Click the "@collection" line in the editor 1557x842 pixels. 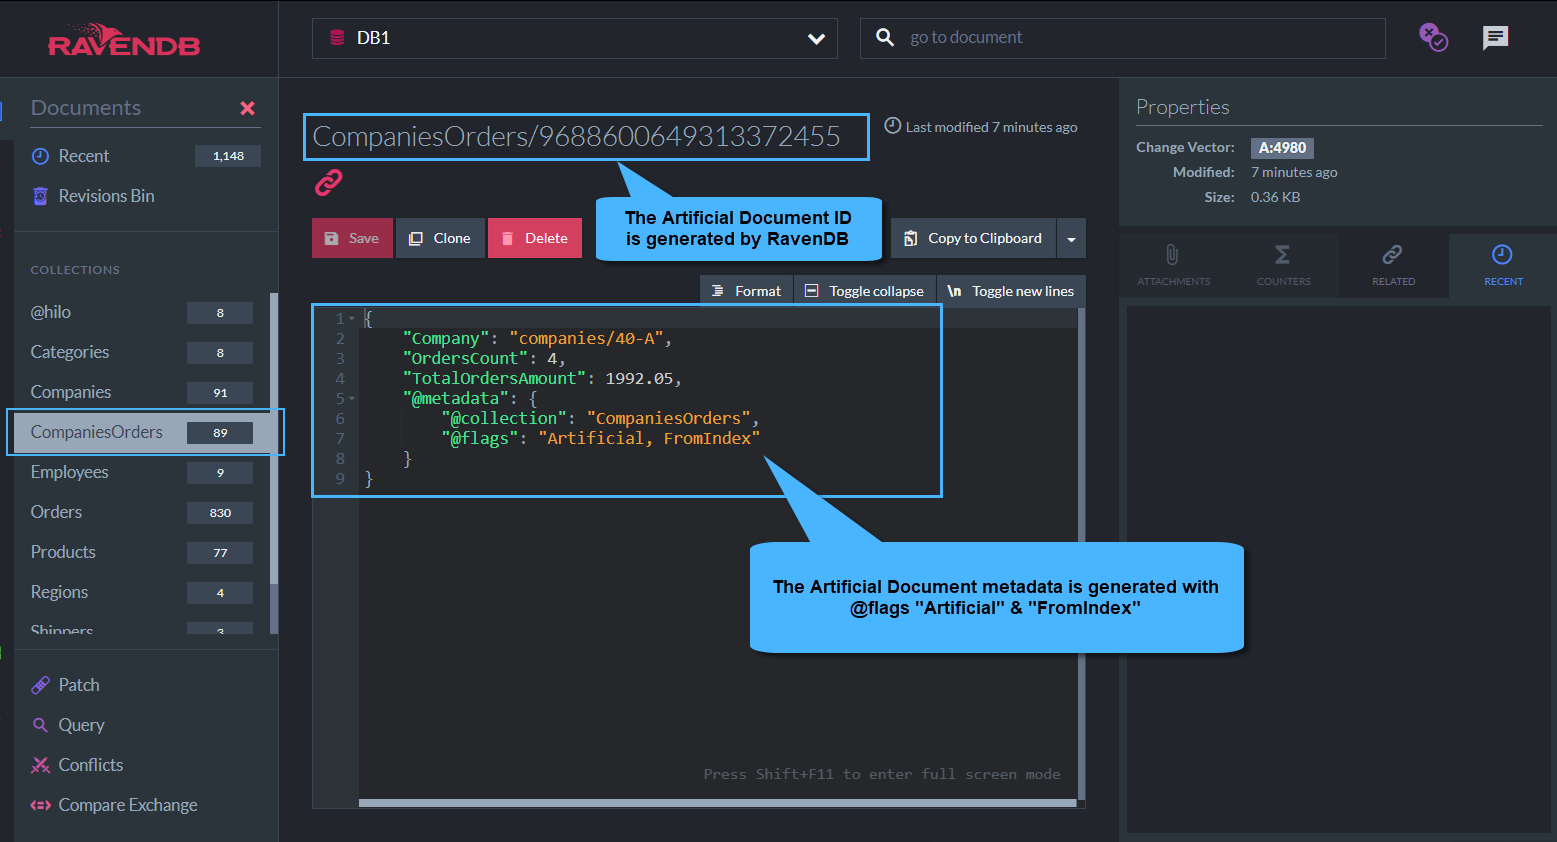pos(600,419)
